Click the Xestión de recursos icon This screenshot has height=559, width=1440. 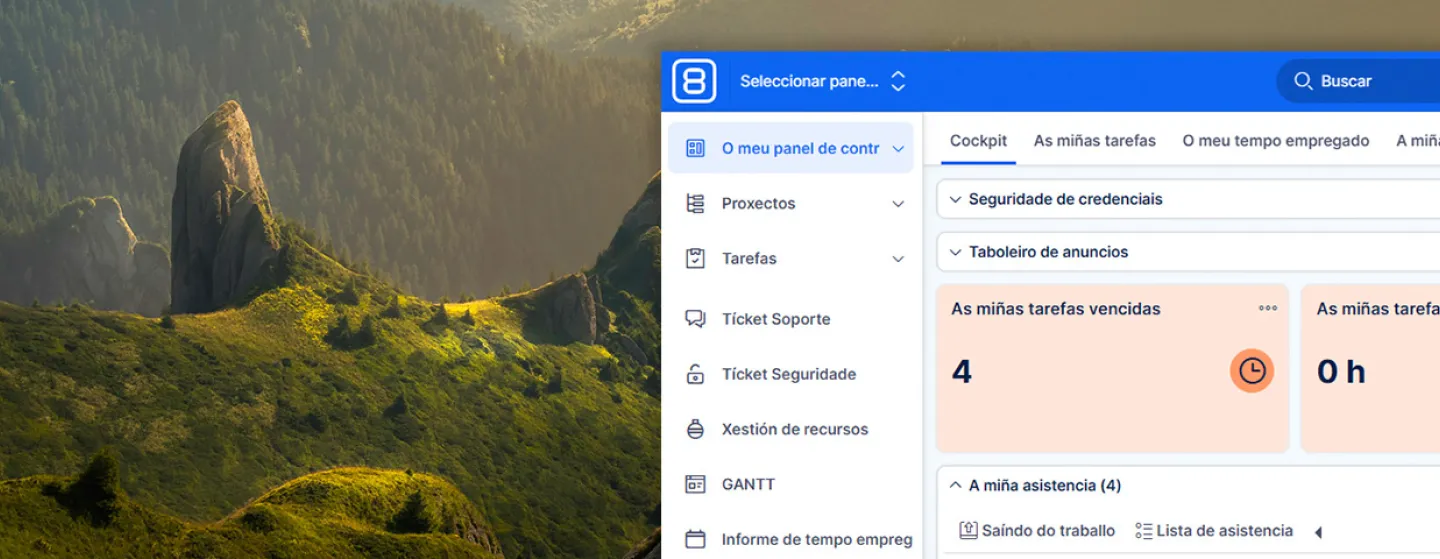pyautogui.click(x=695, y=429)
